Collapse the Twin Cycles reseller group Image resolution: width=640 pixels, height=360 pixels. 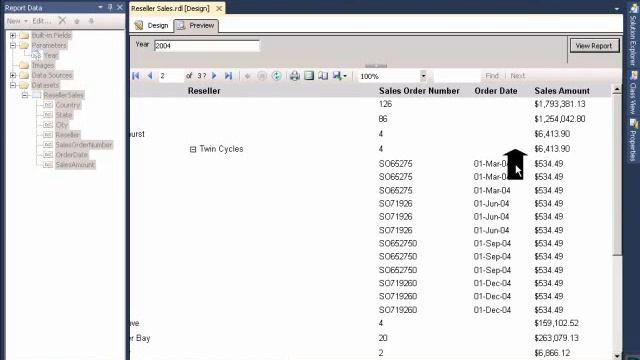(193, 149)
